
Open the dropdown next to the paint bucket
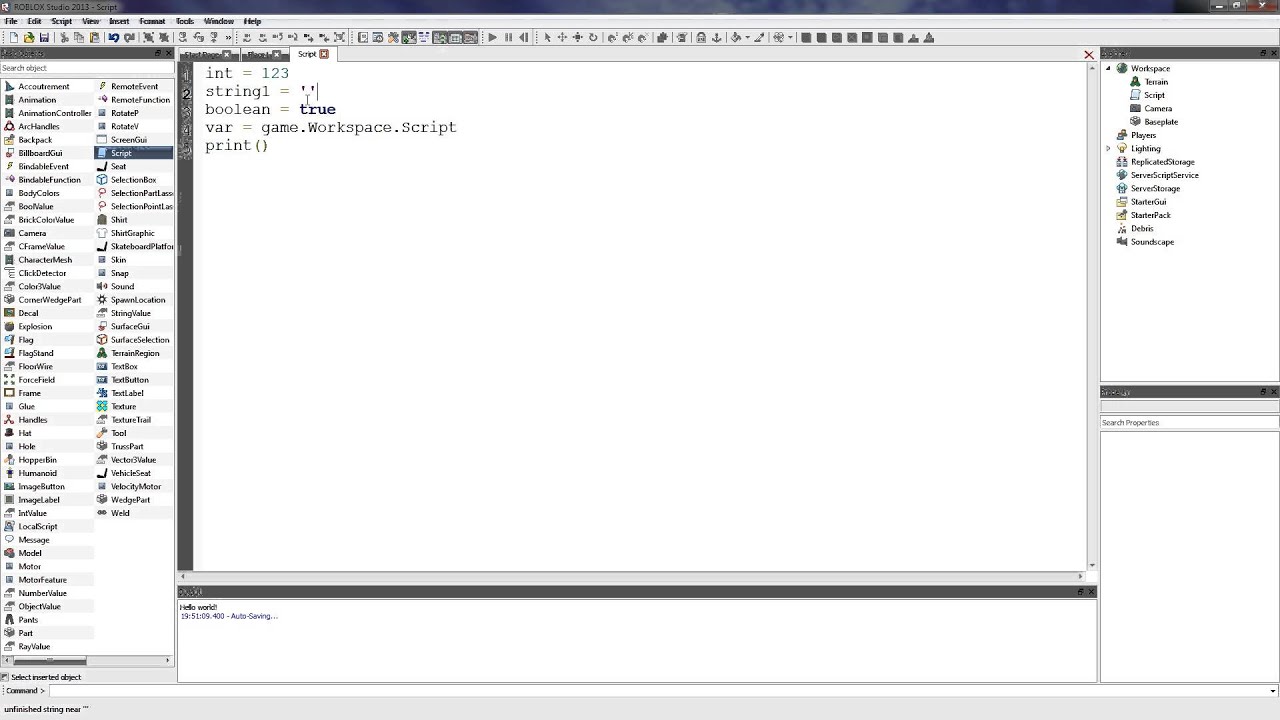click(x=747, y=38)
